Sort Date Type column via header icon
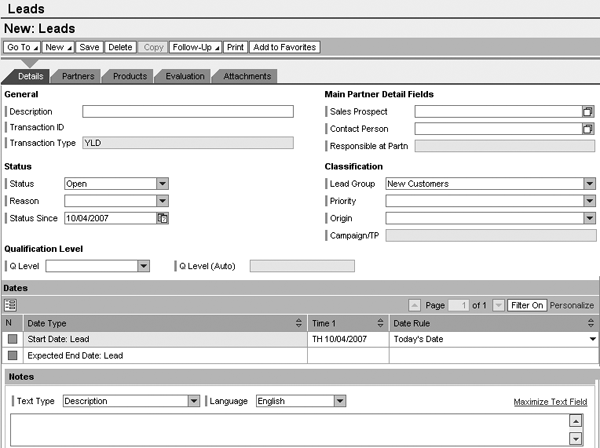The width and height of the screenshot is (600, 448). 299,323
